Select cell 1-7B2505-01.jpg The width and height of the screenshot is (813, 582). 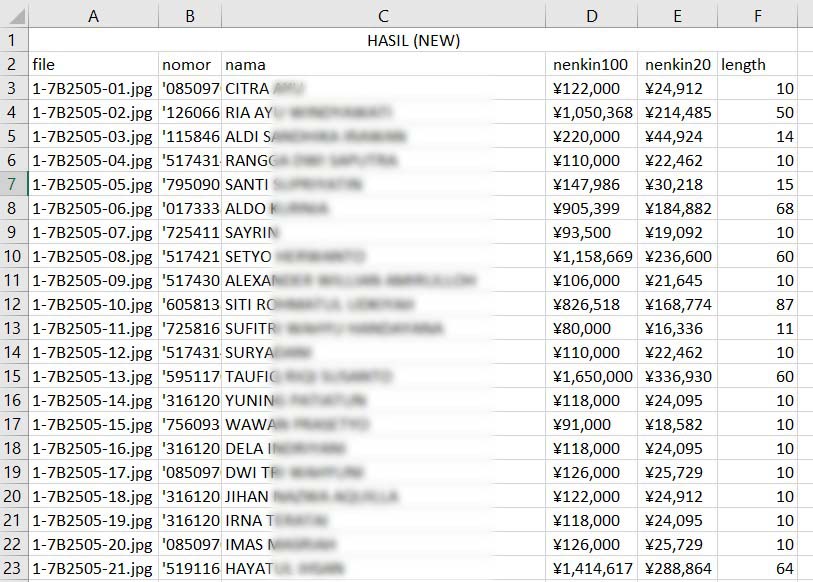pyautogui.click(x=93, y=88)
